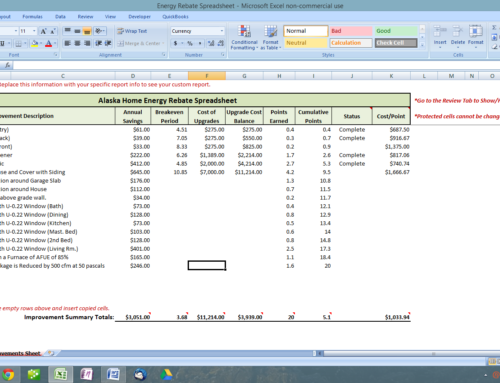Open Google Drive from the taskbar

tap(166, 375)
